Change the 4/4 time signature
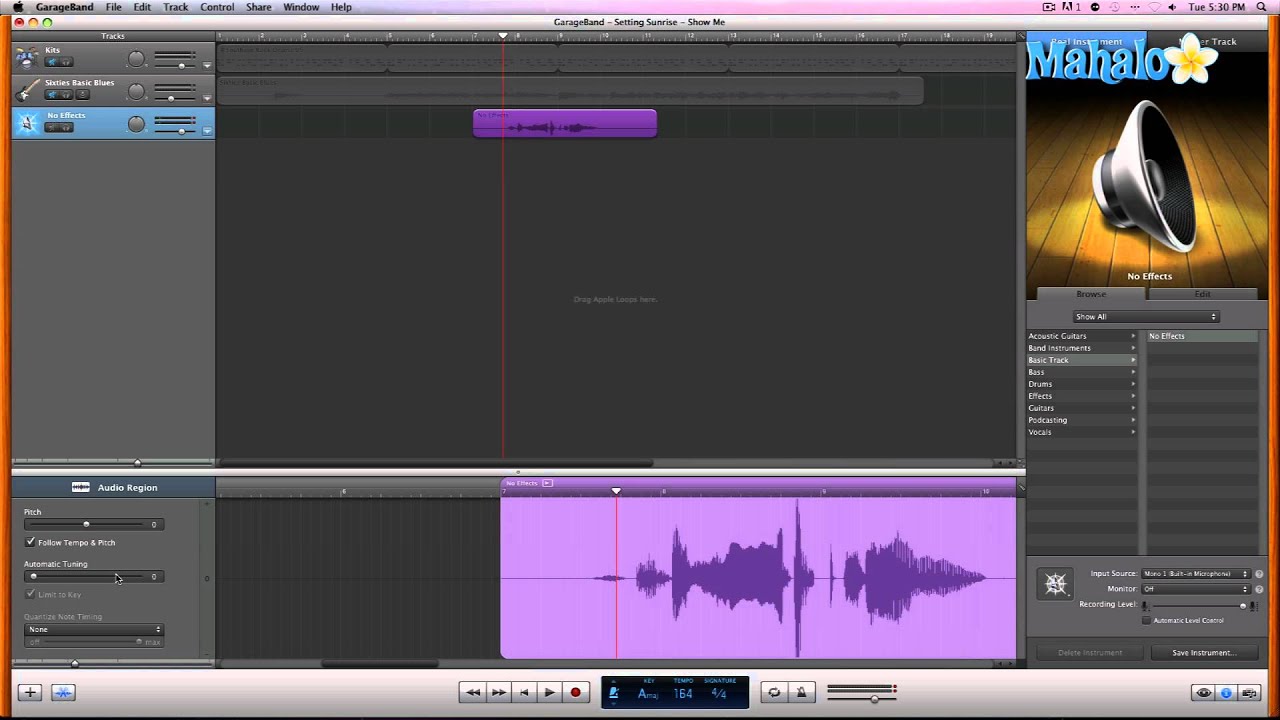Screen dimensions: 1280x720 coord(718,694)
